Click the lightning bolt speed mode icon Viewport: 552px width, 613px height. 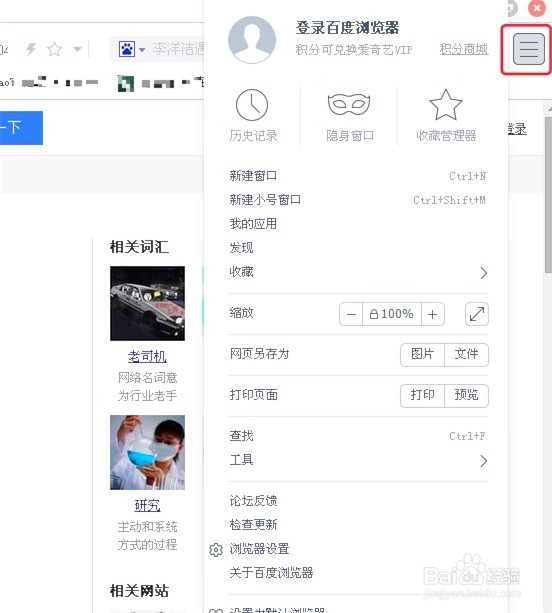pyautogui.click(x=31, y=49)
